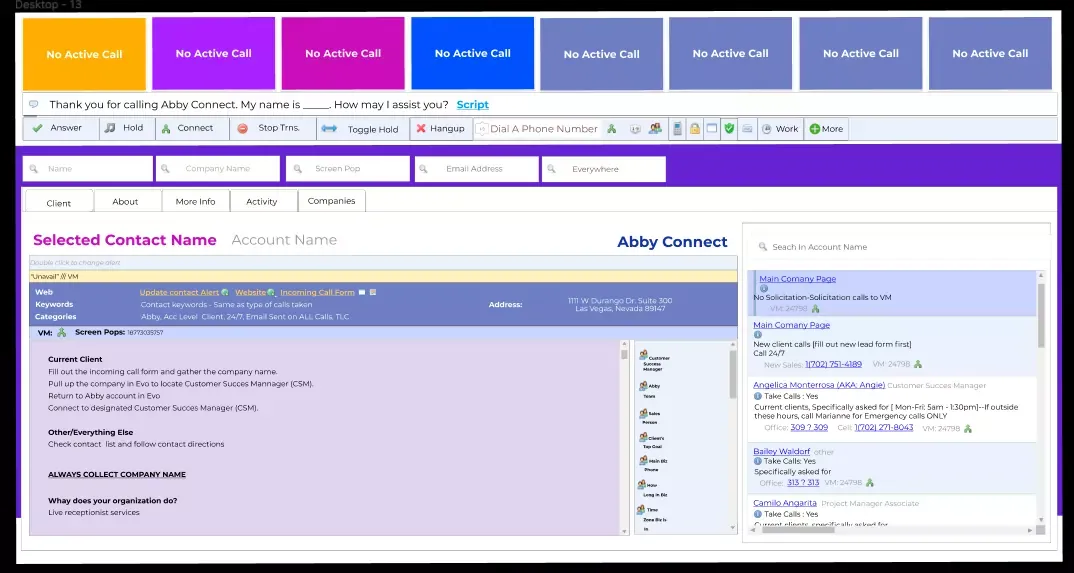Switch to the Client tab

coord(59,203)
